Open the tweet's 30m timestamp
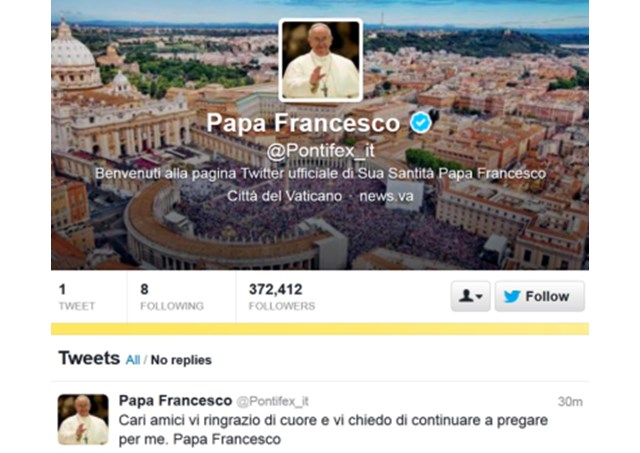 (x=570, y=402)
